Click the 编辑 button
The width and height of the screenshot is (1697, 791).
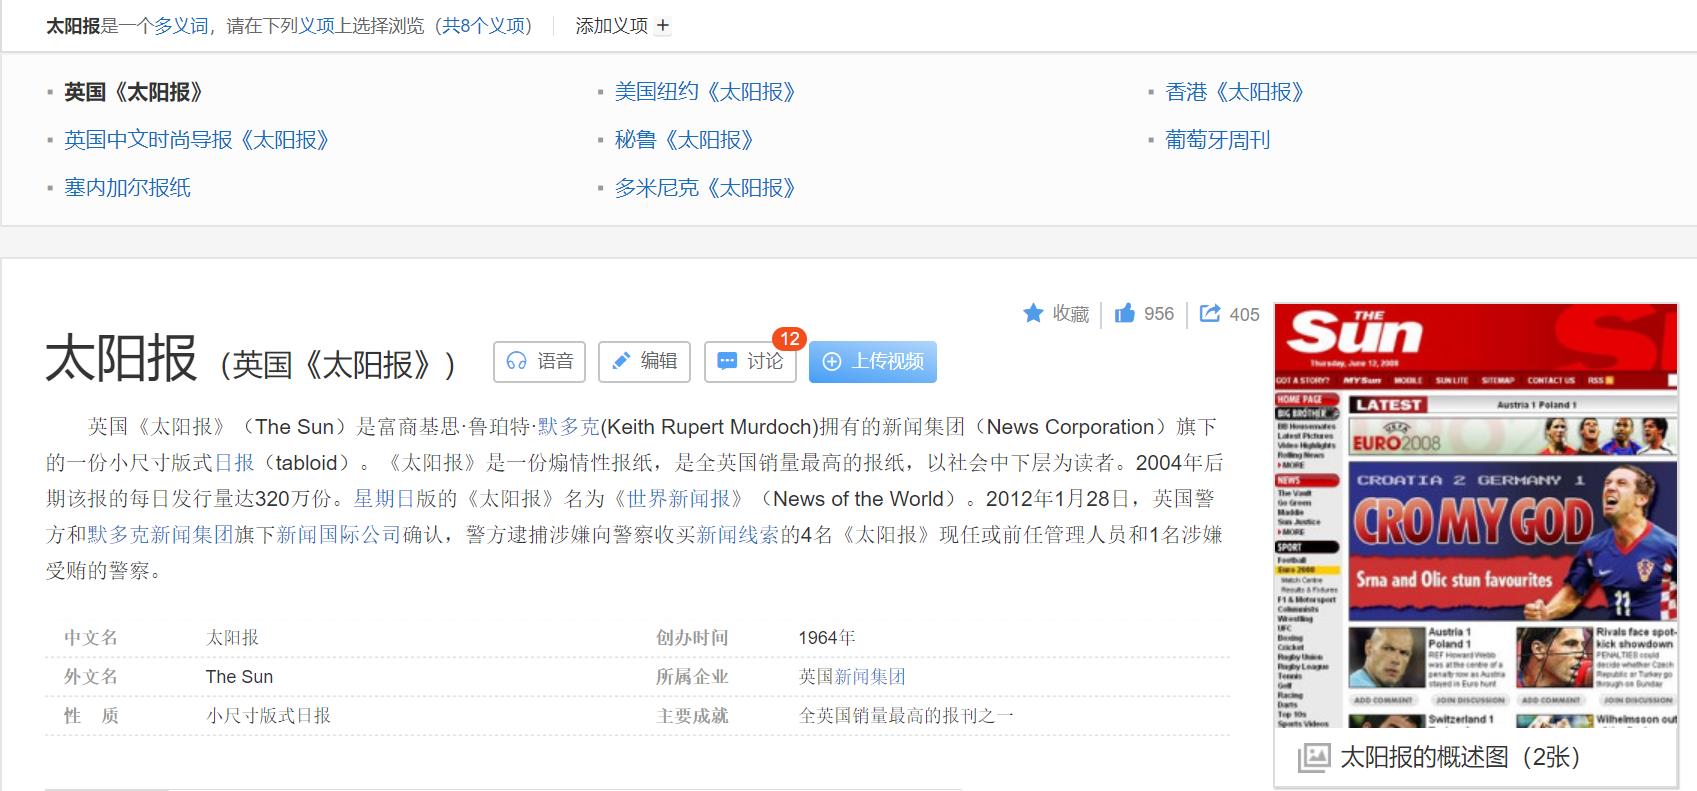644,361
